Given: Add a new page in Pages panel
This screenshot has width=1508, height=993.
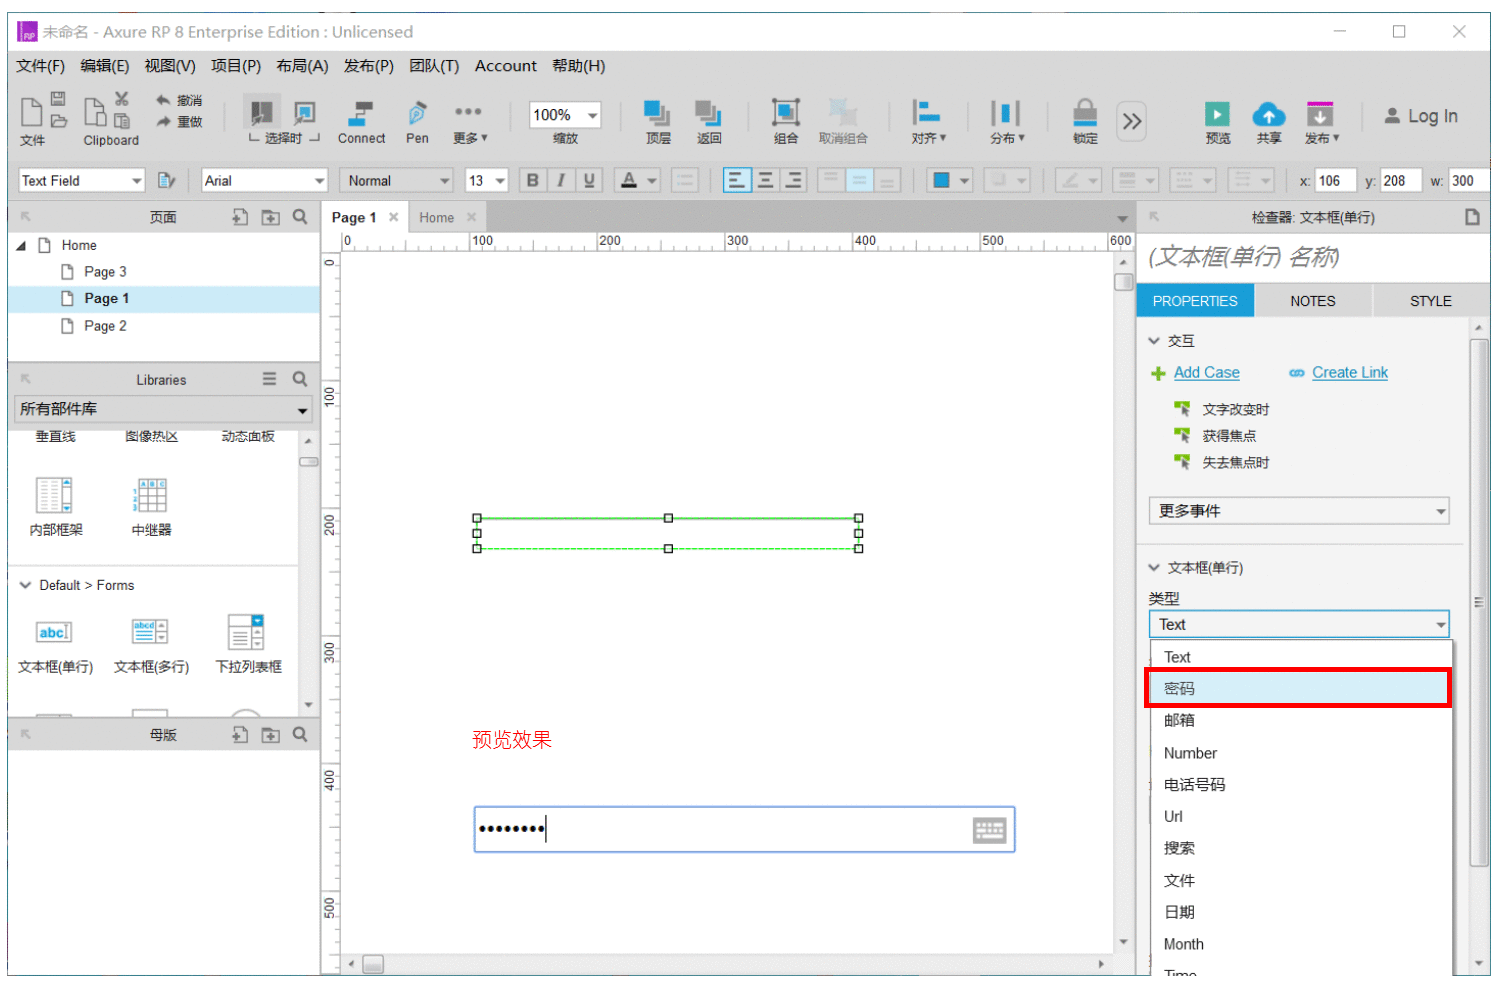Looking at the screenshot, I should click(x=240, y=217).
